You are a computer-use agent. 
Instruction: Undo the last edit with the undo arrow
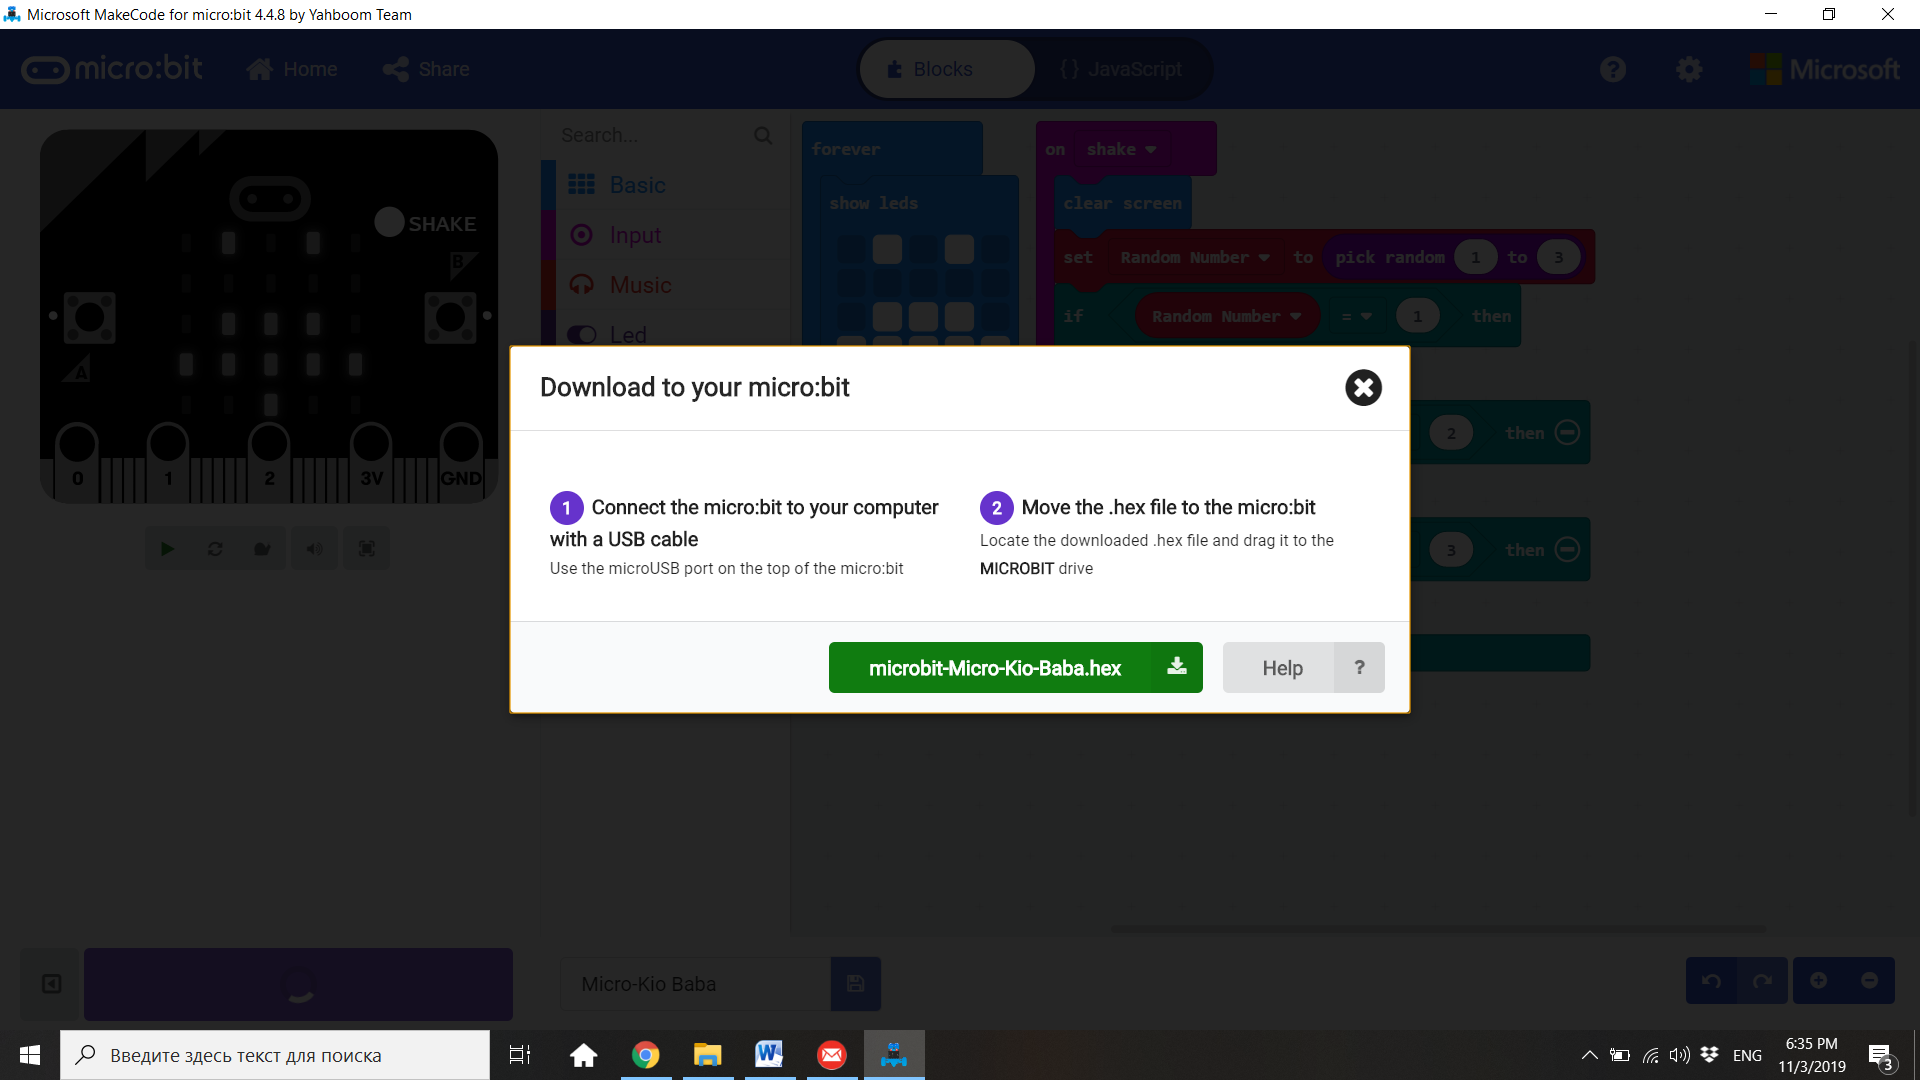click(x=1712, y=981)
